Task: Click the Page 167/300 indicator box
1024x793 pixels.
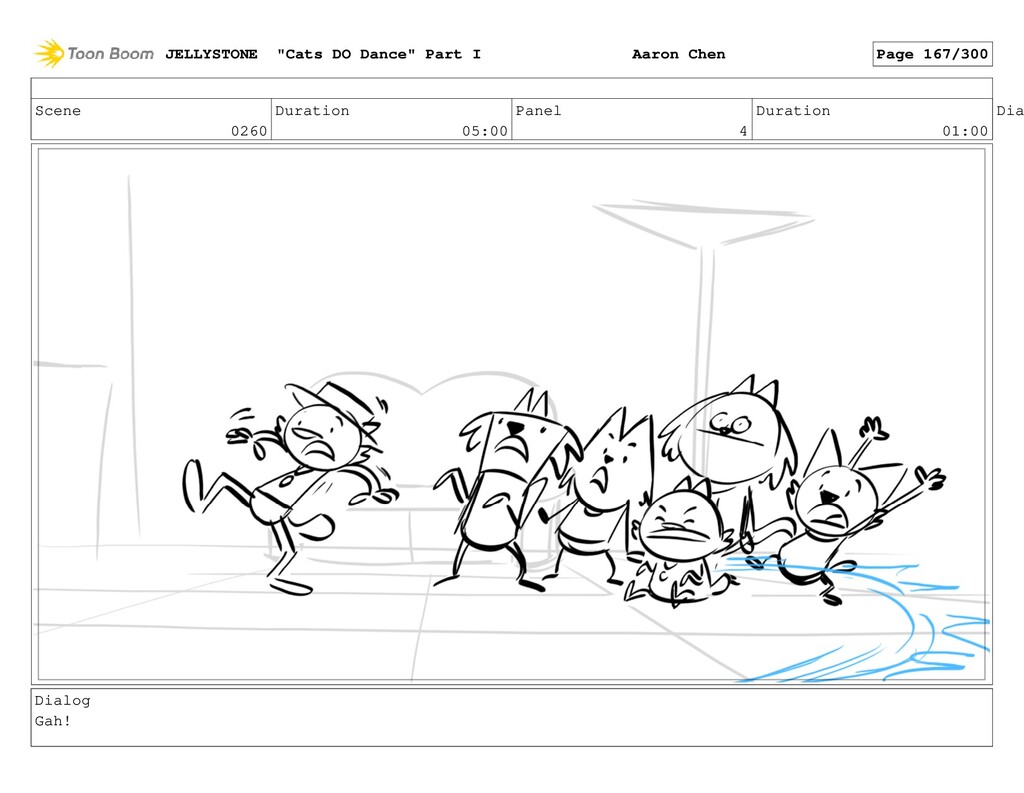Action: point(932,54)
